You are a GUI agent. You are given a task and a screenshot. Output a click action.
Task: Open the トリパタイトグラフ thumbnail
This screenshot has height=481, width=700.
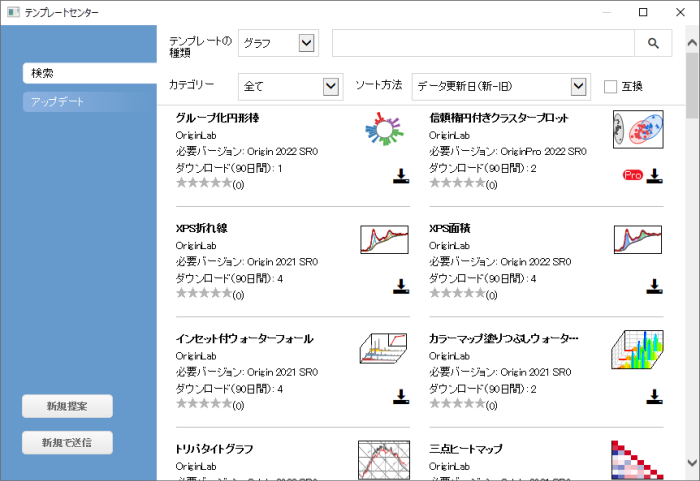point(384,460)
